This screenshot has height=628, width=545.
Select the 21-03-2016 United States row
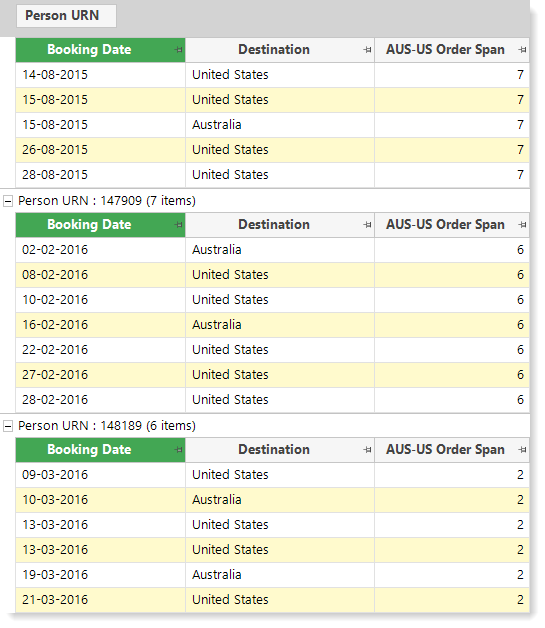tap(272, 600)
